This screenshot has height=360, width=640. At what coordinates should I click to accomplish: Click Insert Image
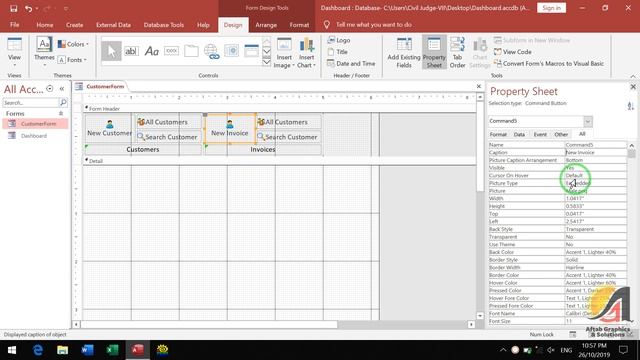click(284, 53)
